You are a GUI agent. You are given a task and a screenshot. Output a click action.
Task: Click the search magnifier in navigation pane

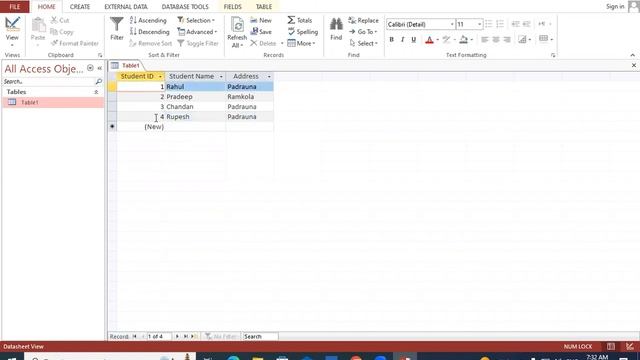point(98,82)
